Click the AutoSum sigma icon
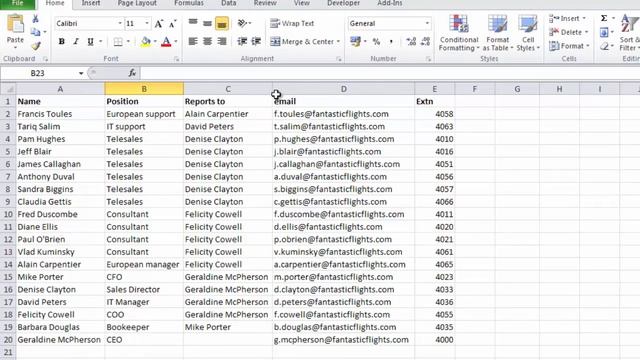 coord(604,18)
